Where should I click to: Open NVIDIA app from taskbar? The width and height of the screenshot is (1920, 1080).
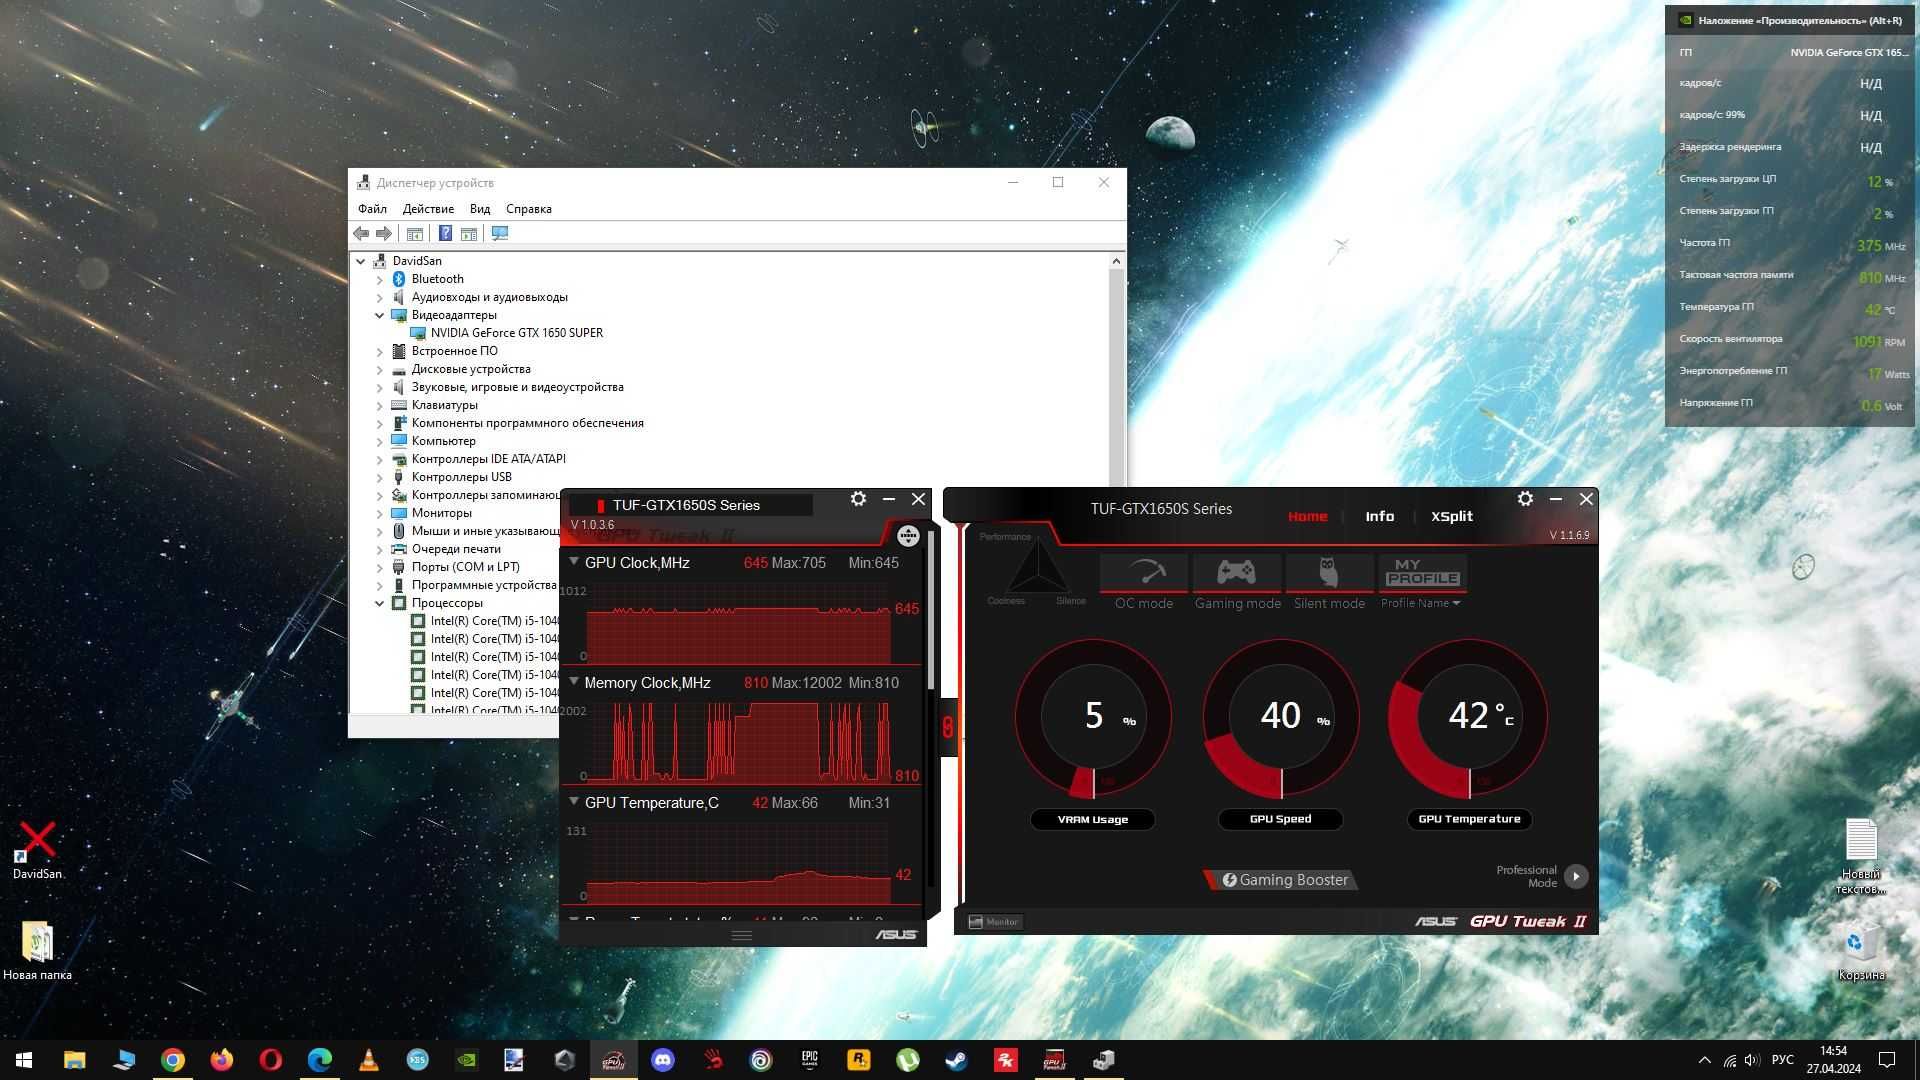pyautogui.click(x=466, y=1060)
